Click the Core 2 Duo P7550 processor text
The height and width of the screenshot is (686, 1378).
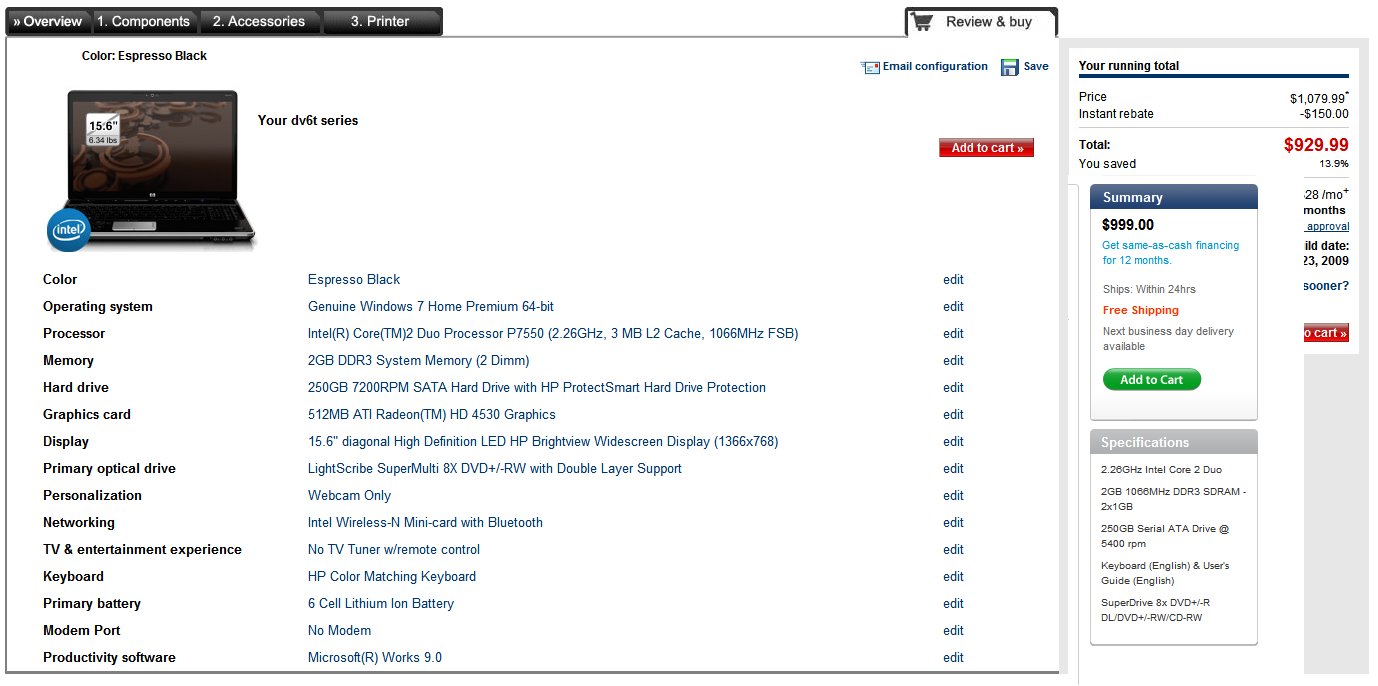click(x=553, y=334)
